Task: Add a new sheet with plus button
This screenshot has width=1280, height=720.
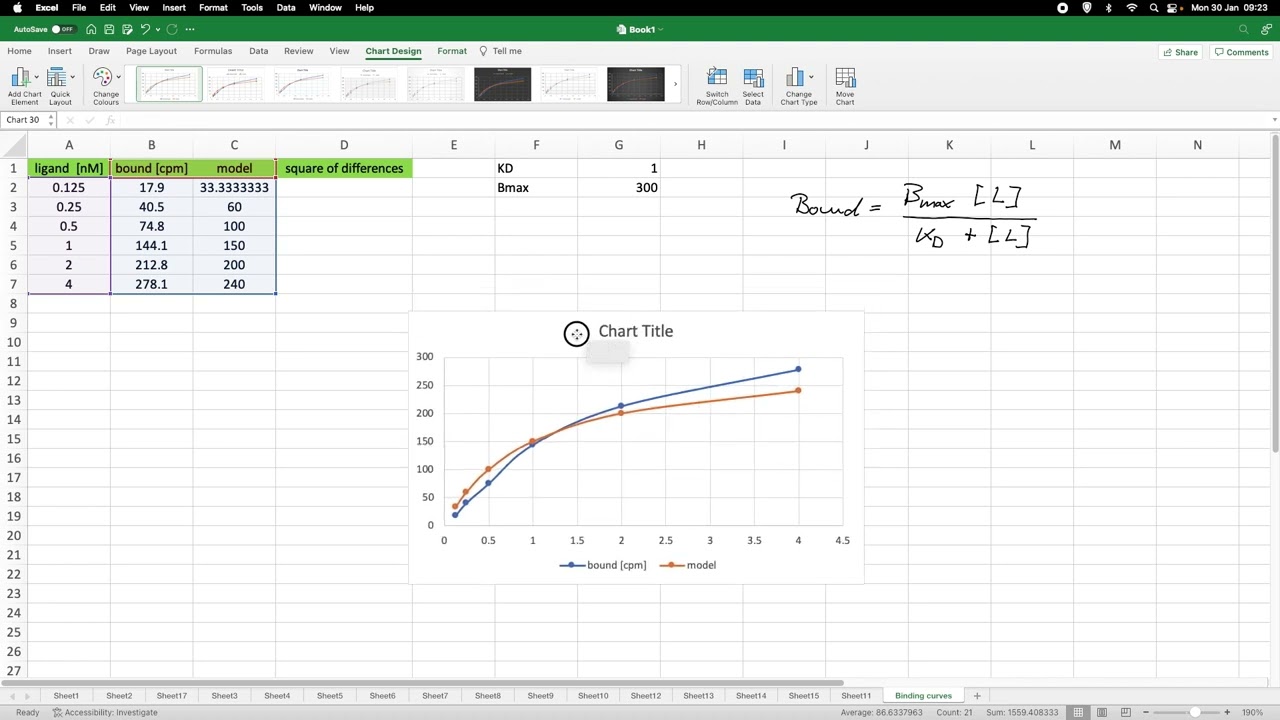Action: pyautogui.click(x=977, y=696)
